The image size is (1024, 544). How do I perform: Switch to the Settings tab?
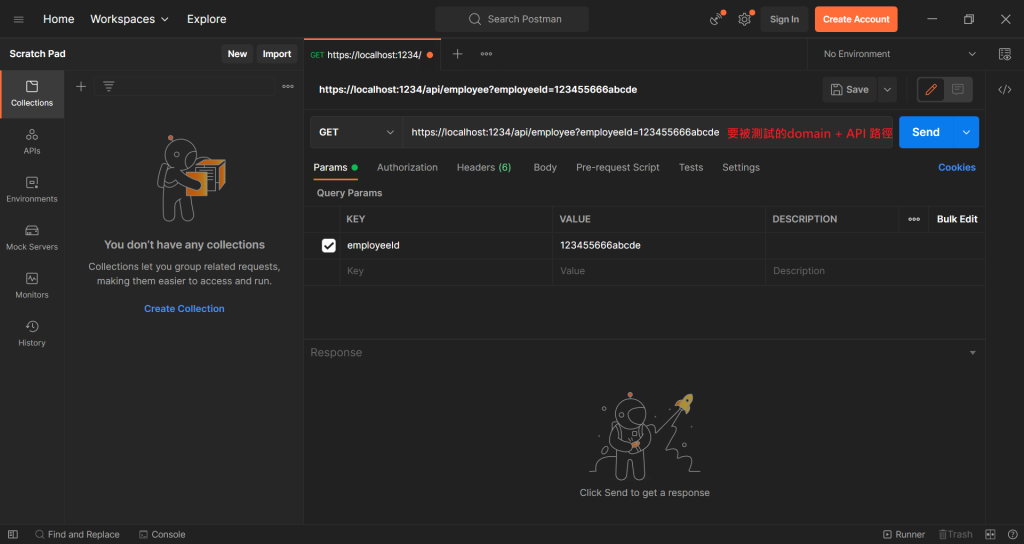[741, 167]
